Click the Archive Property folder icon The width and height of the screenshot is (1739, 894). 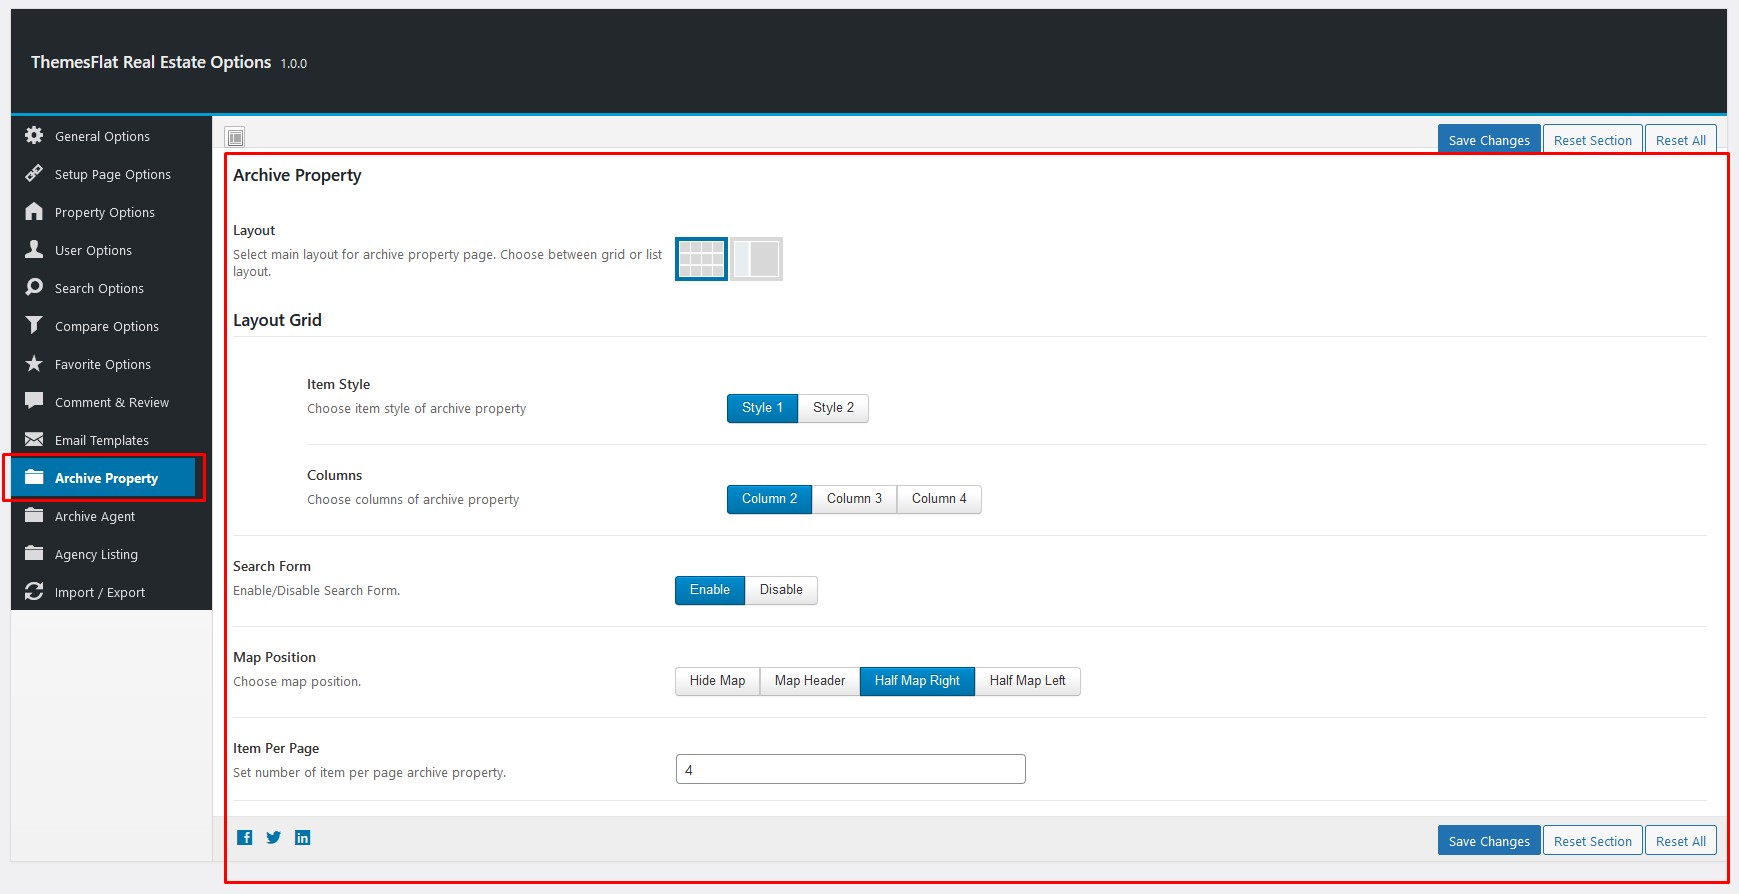pyautogui.click(x=34, y=477)
